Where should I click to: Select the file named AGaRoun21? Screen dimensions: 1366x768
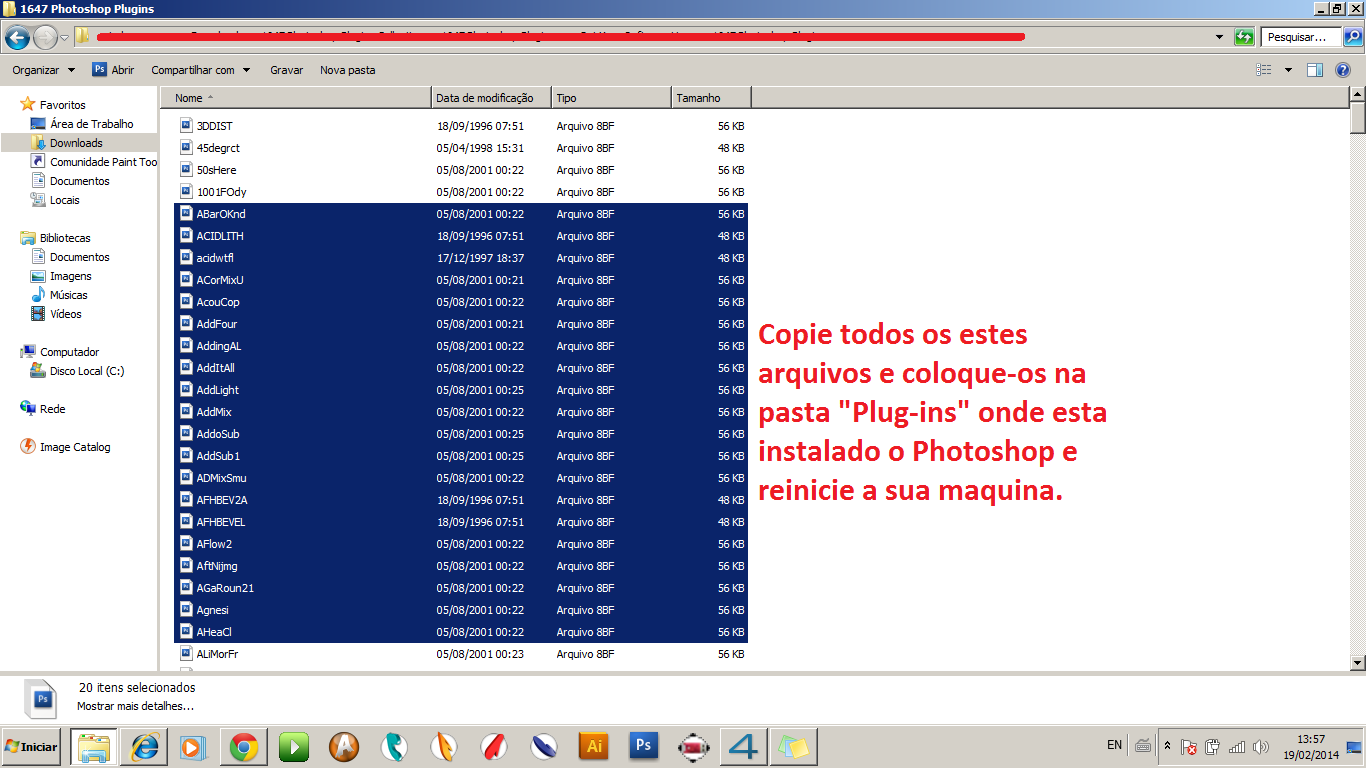[225, 588]
